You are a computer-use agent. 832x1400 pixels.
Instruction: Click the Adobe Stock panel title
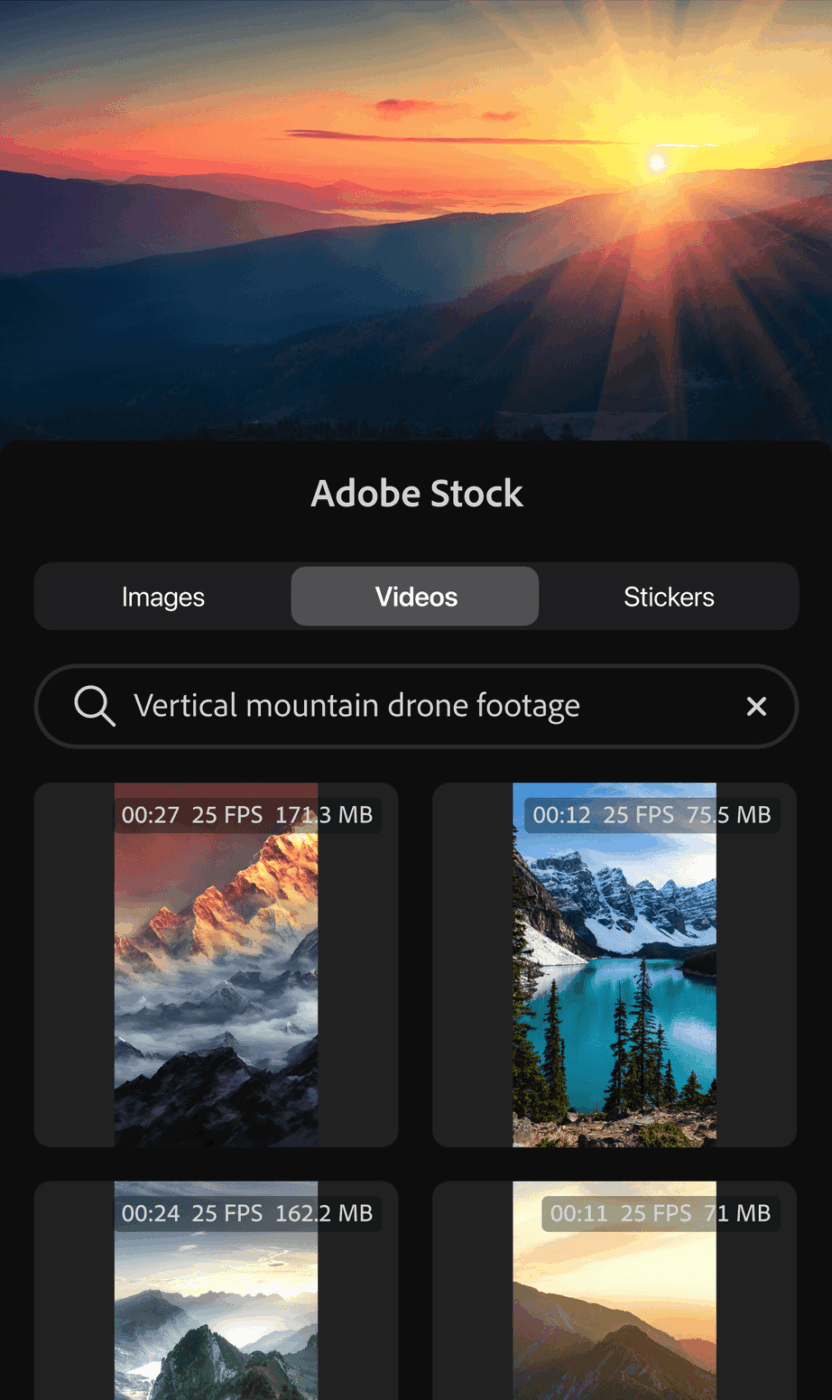coord(417,493)
